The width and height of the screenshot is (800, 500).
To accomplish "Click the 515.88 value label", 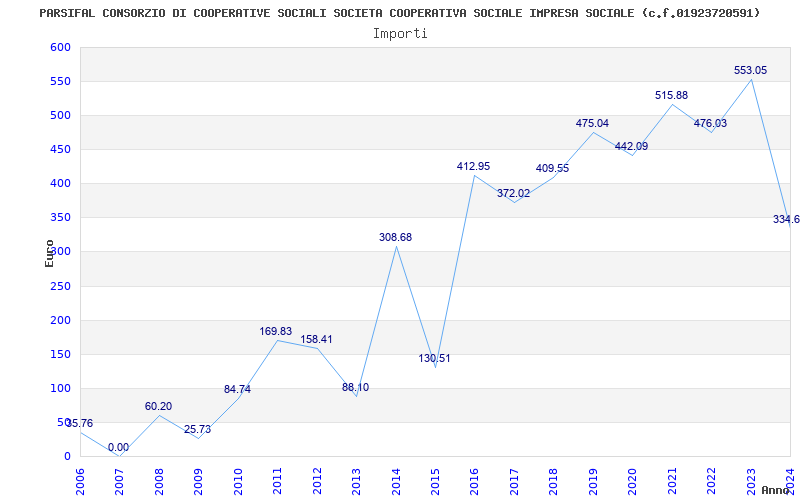I will coord(671,95).
